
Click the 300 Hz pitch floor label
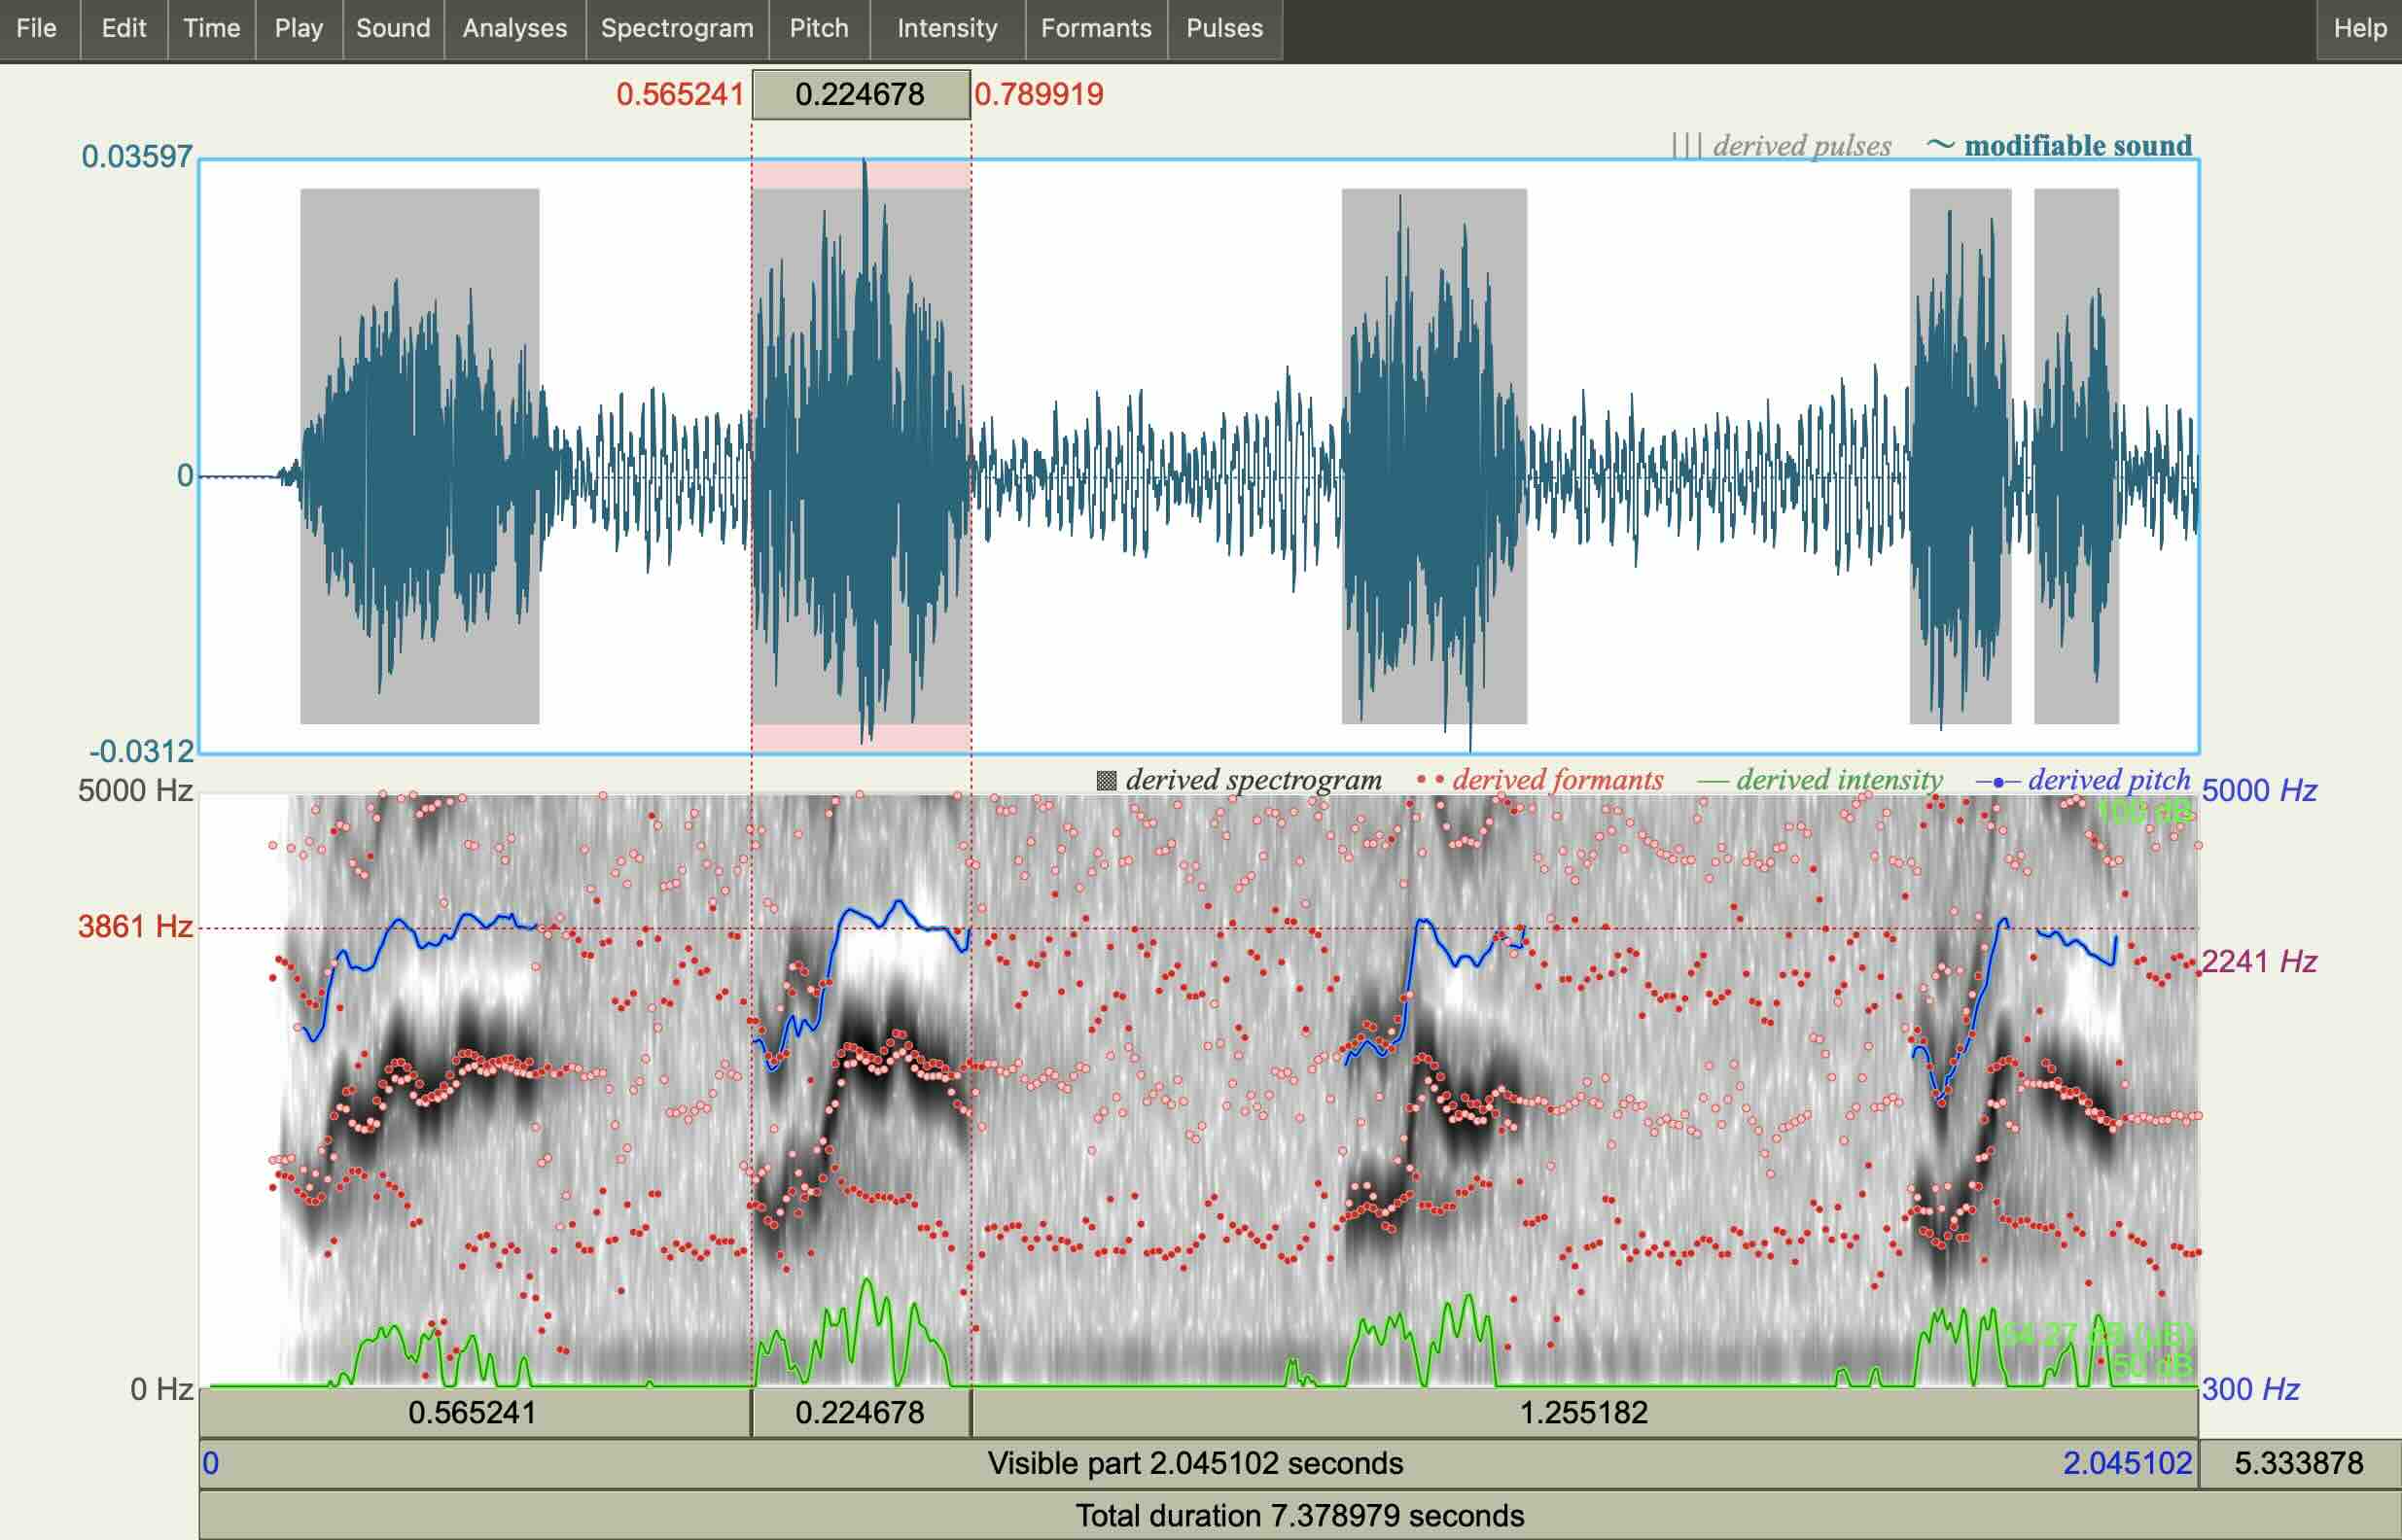(2250, 1390)
